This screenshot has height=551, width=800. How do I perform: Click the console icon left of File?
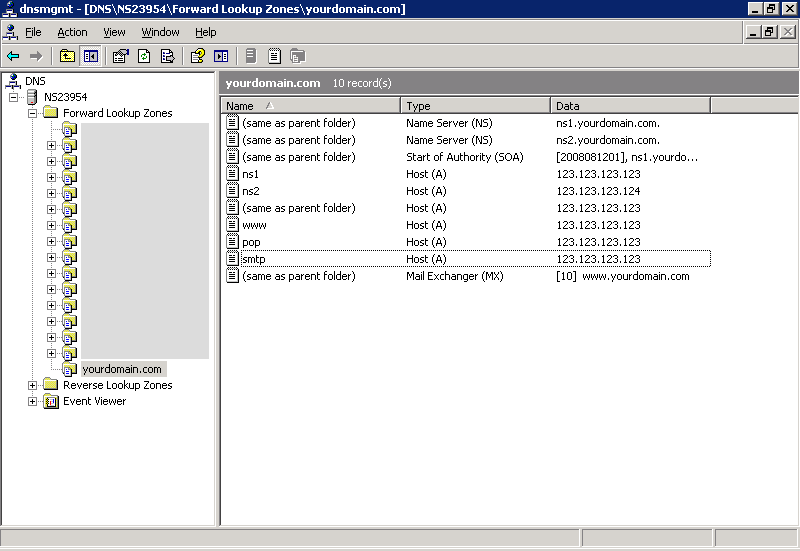click(x=11, y=32)
